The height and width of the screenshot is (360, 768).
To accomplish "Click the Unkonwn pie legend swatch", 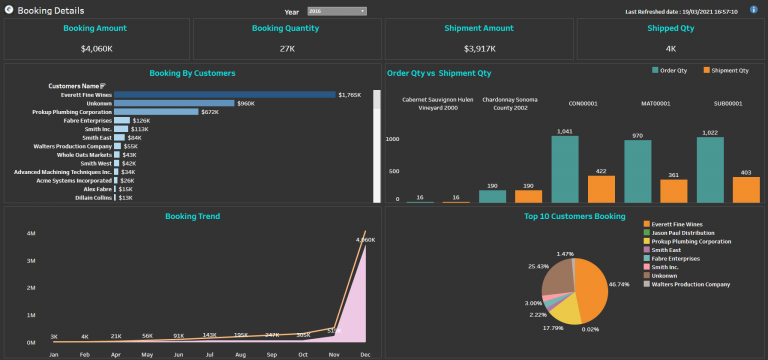I will [647, 276].
